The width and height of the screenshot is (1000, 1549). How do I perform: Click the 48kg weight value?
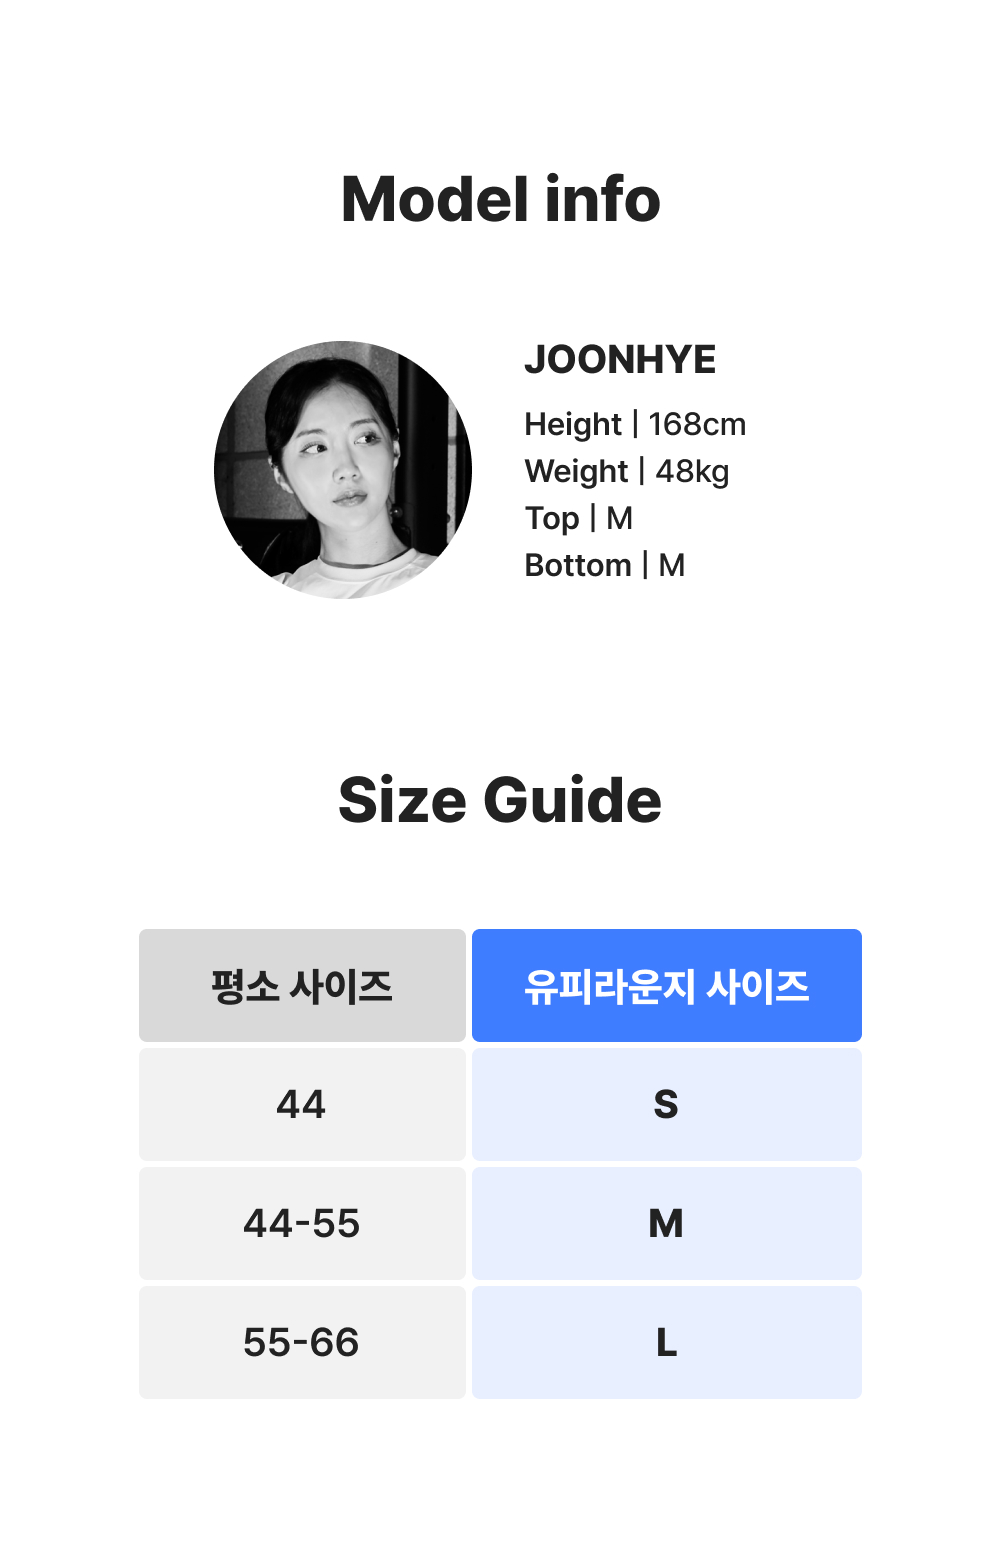tap(692, 471)
